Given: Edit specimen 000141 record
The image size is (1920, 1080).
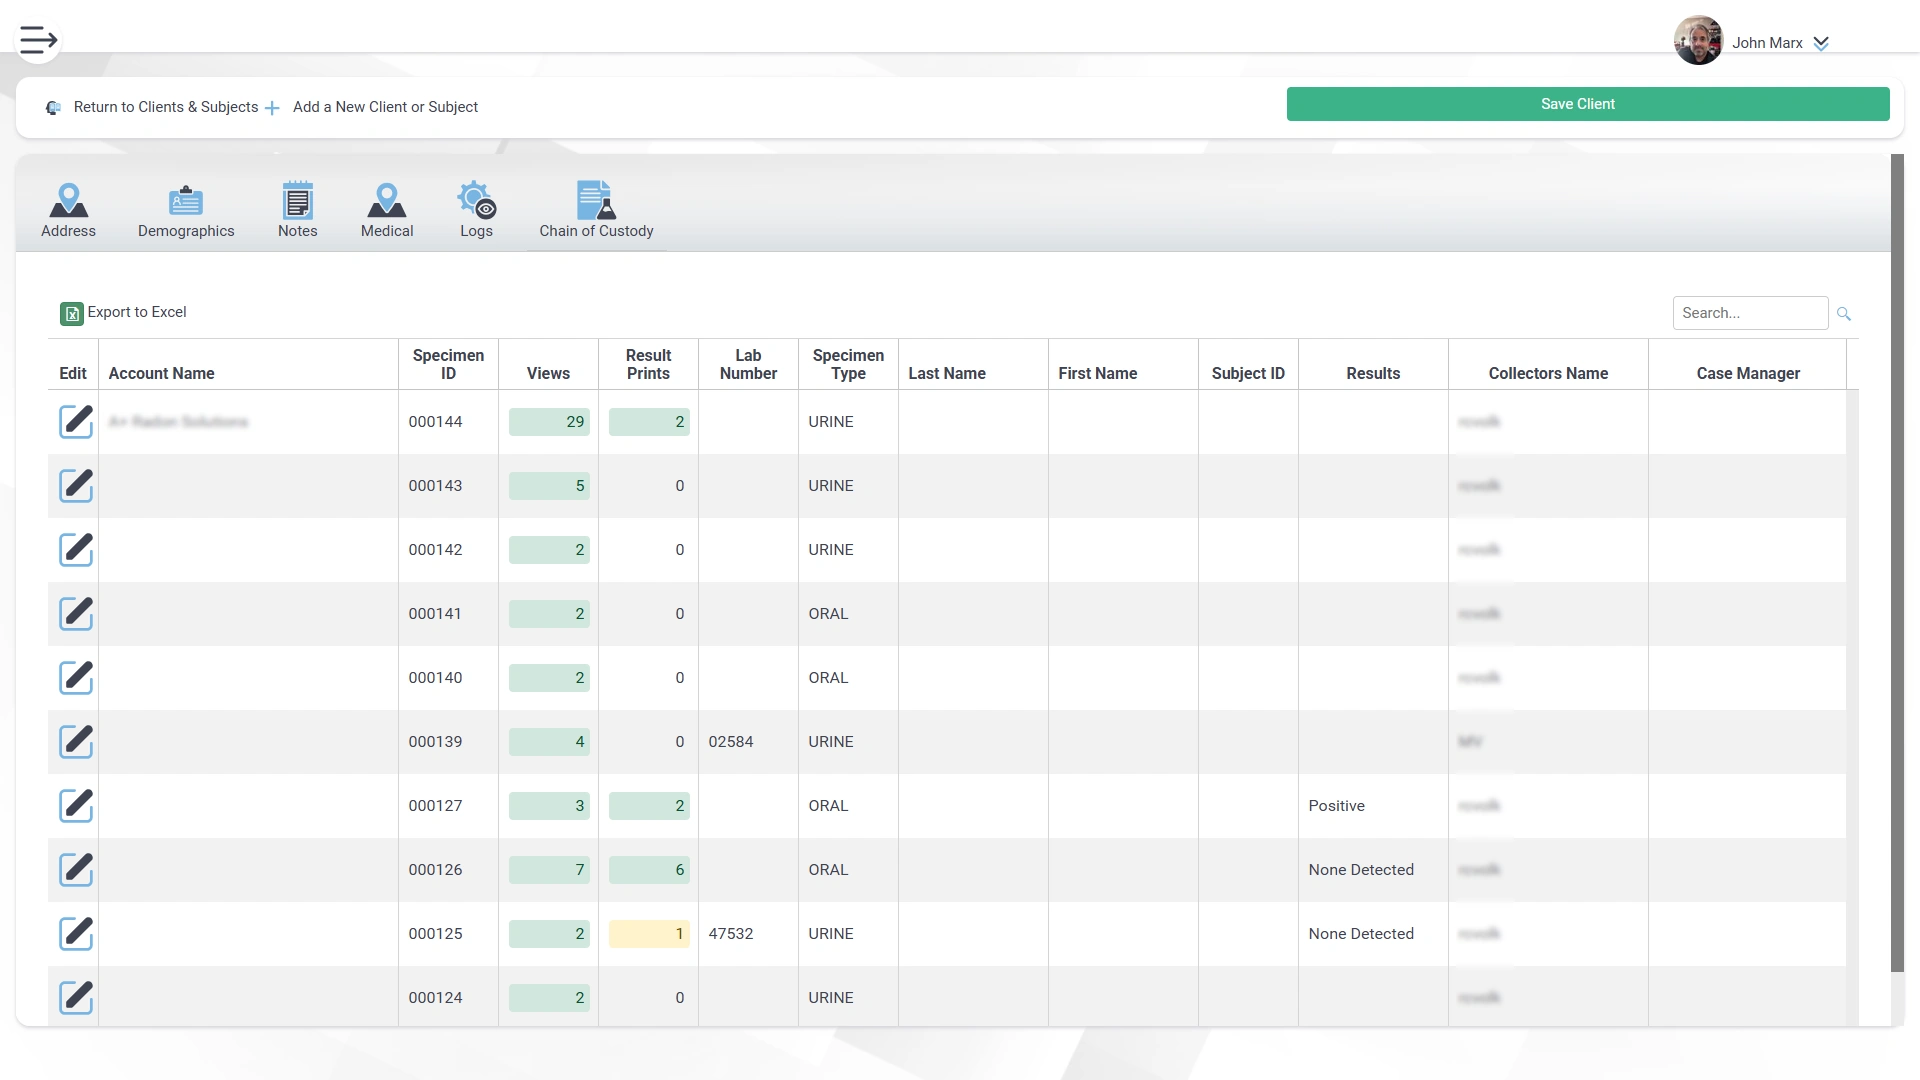Looking at the screenshot, I should click(x=76, y=614).
